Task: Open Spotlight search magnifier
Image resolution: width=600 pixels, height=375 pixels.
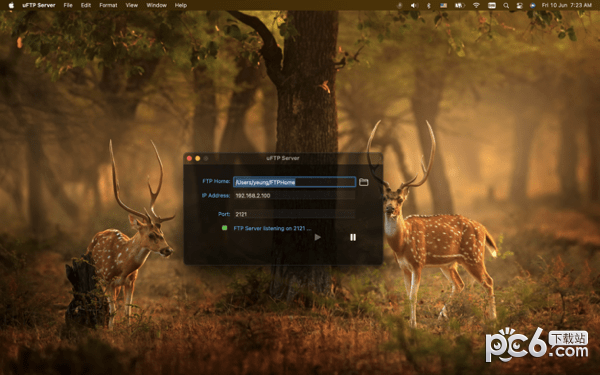Action: pos(506,5)
